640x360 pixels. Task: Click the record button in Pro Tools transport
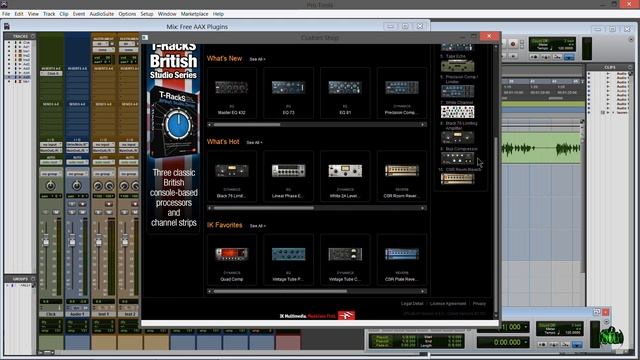(513, 44)
